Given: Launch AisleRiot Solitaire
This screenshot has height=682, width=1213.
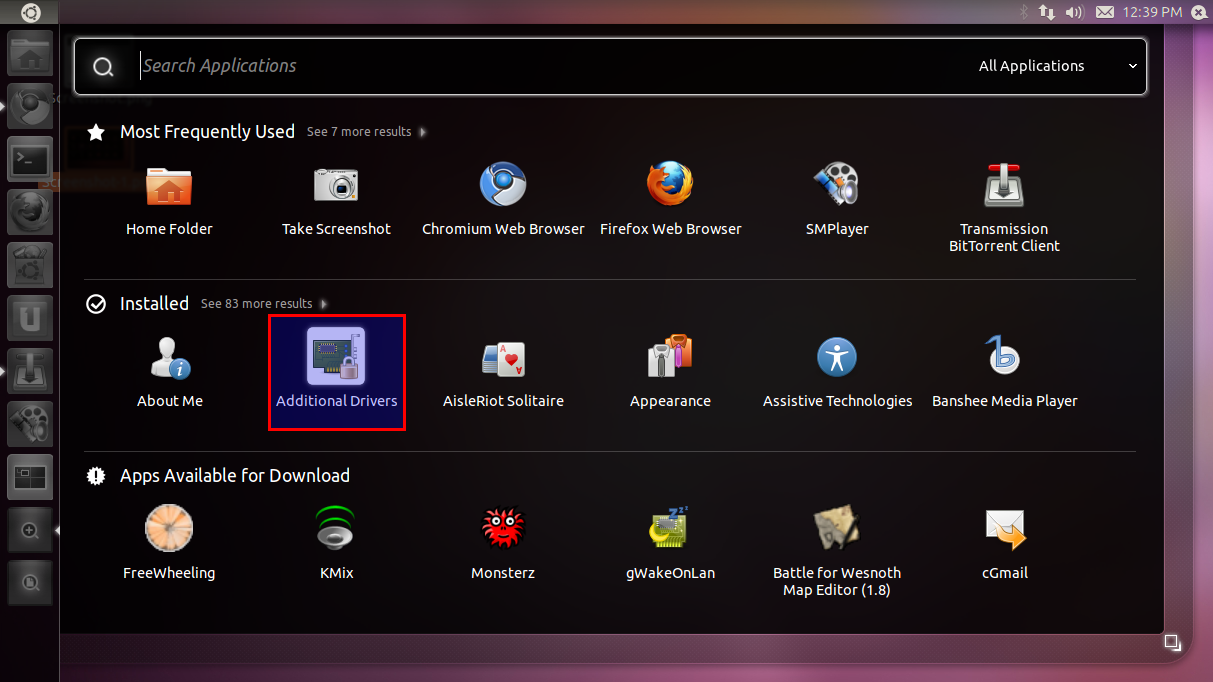Looking at the screenshot, I should click(503, 372).
